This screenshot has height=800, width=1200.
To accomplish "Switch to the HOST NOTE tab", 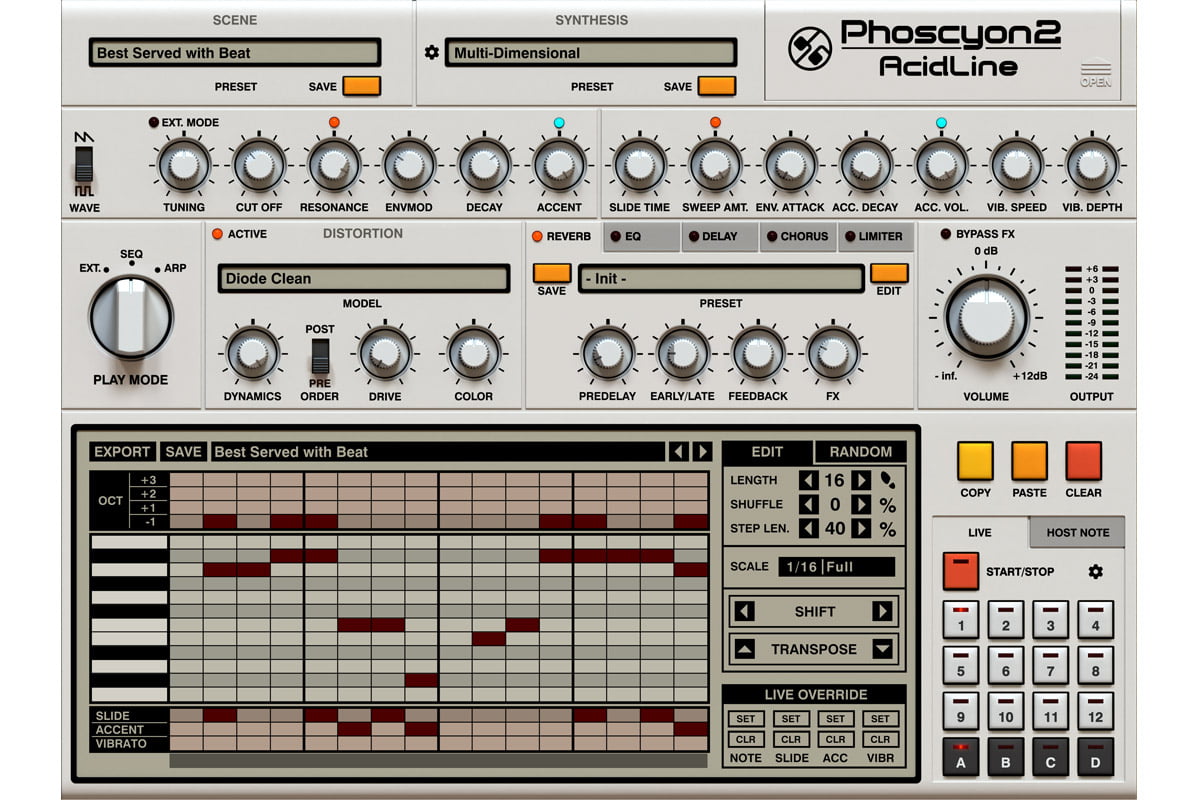I will (1078, 532).
